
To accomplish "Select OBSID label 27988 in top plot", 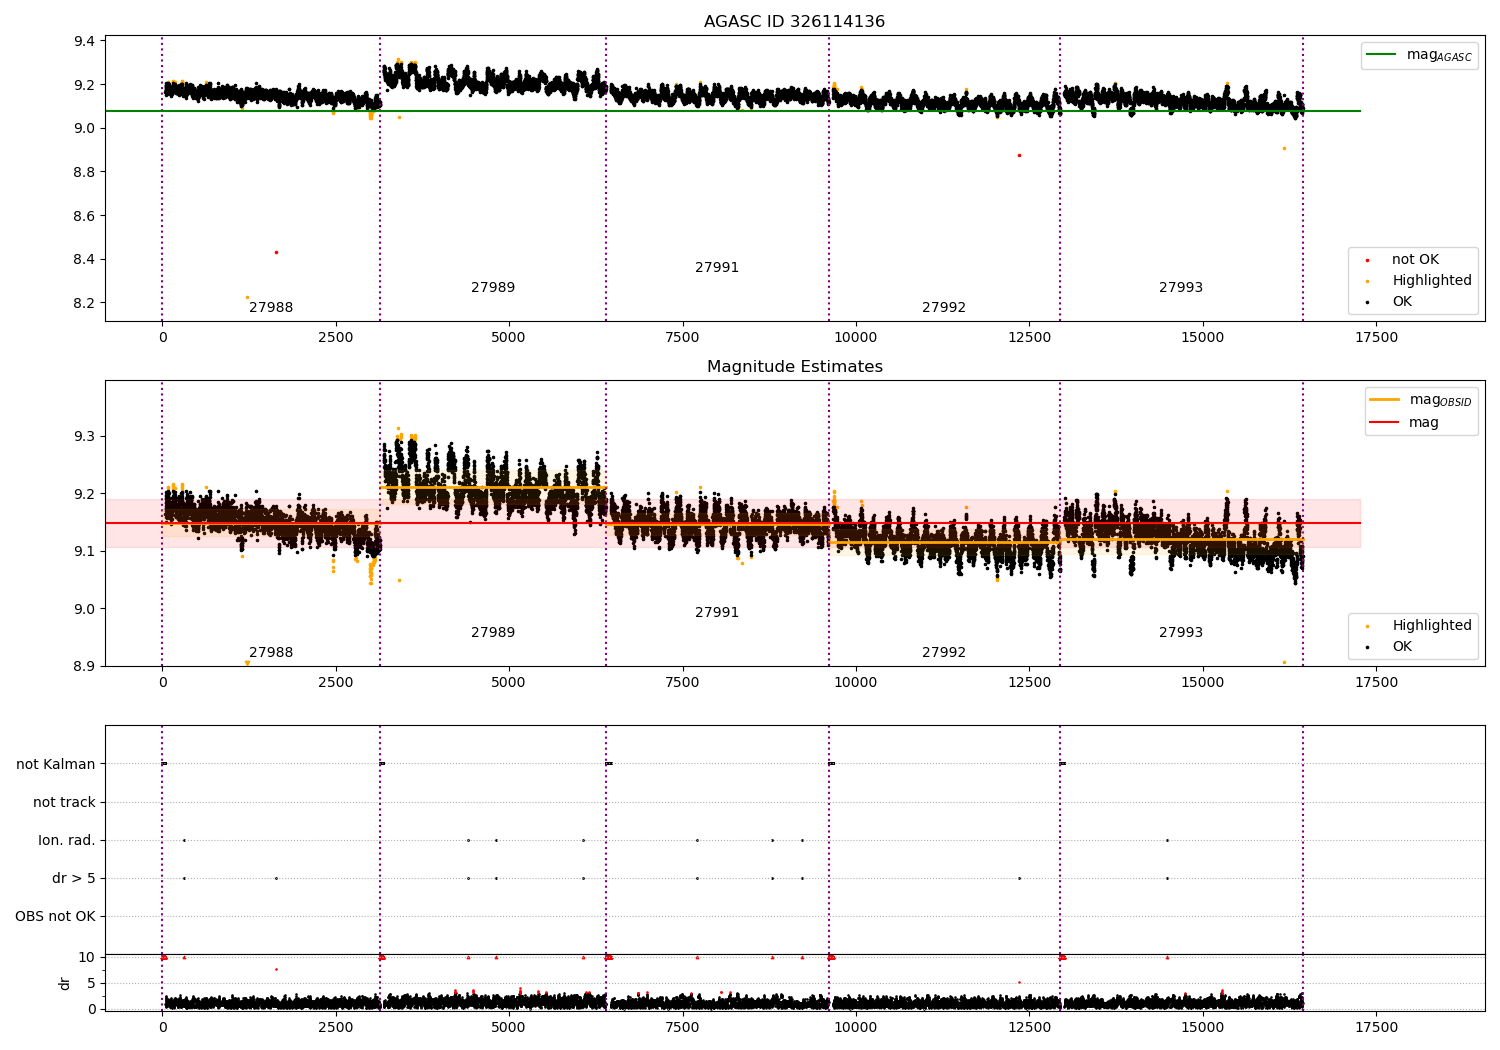I will pos(271,308).
